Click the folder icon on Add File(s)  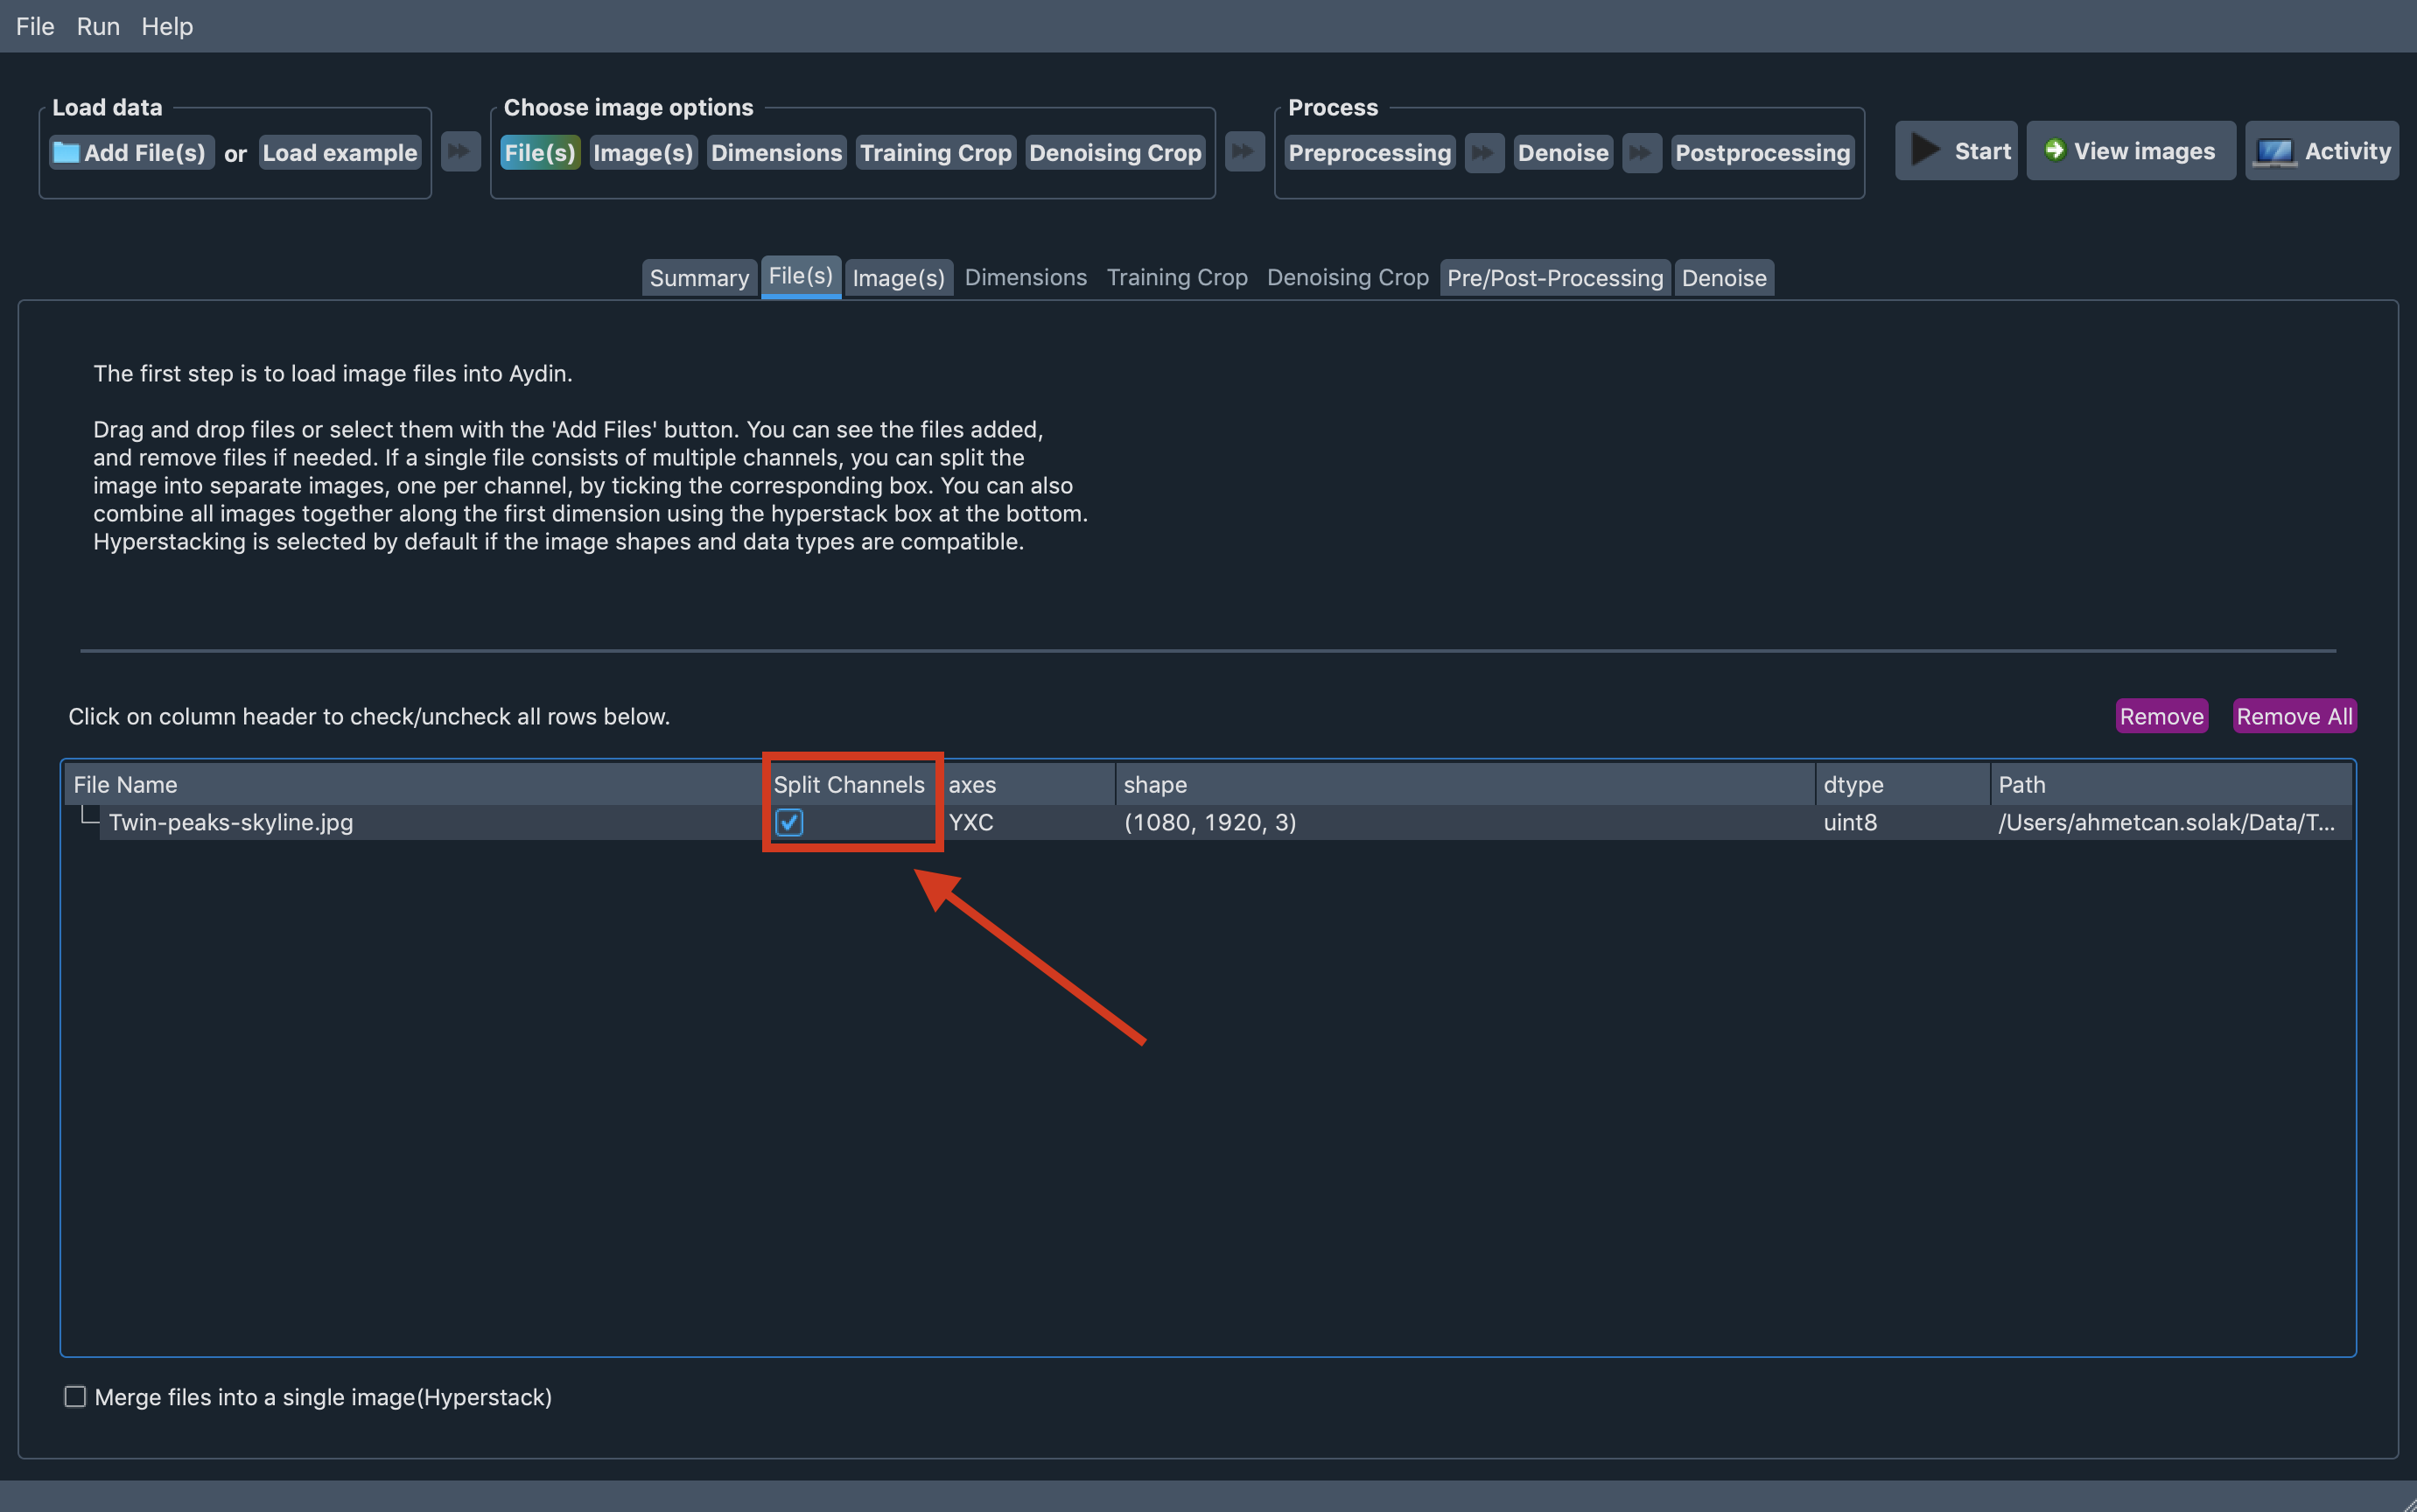[x=66, y=152]
